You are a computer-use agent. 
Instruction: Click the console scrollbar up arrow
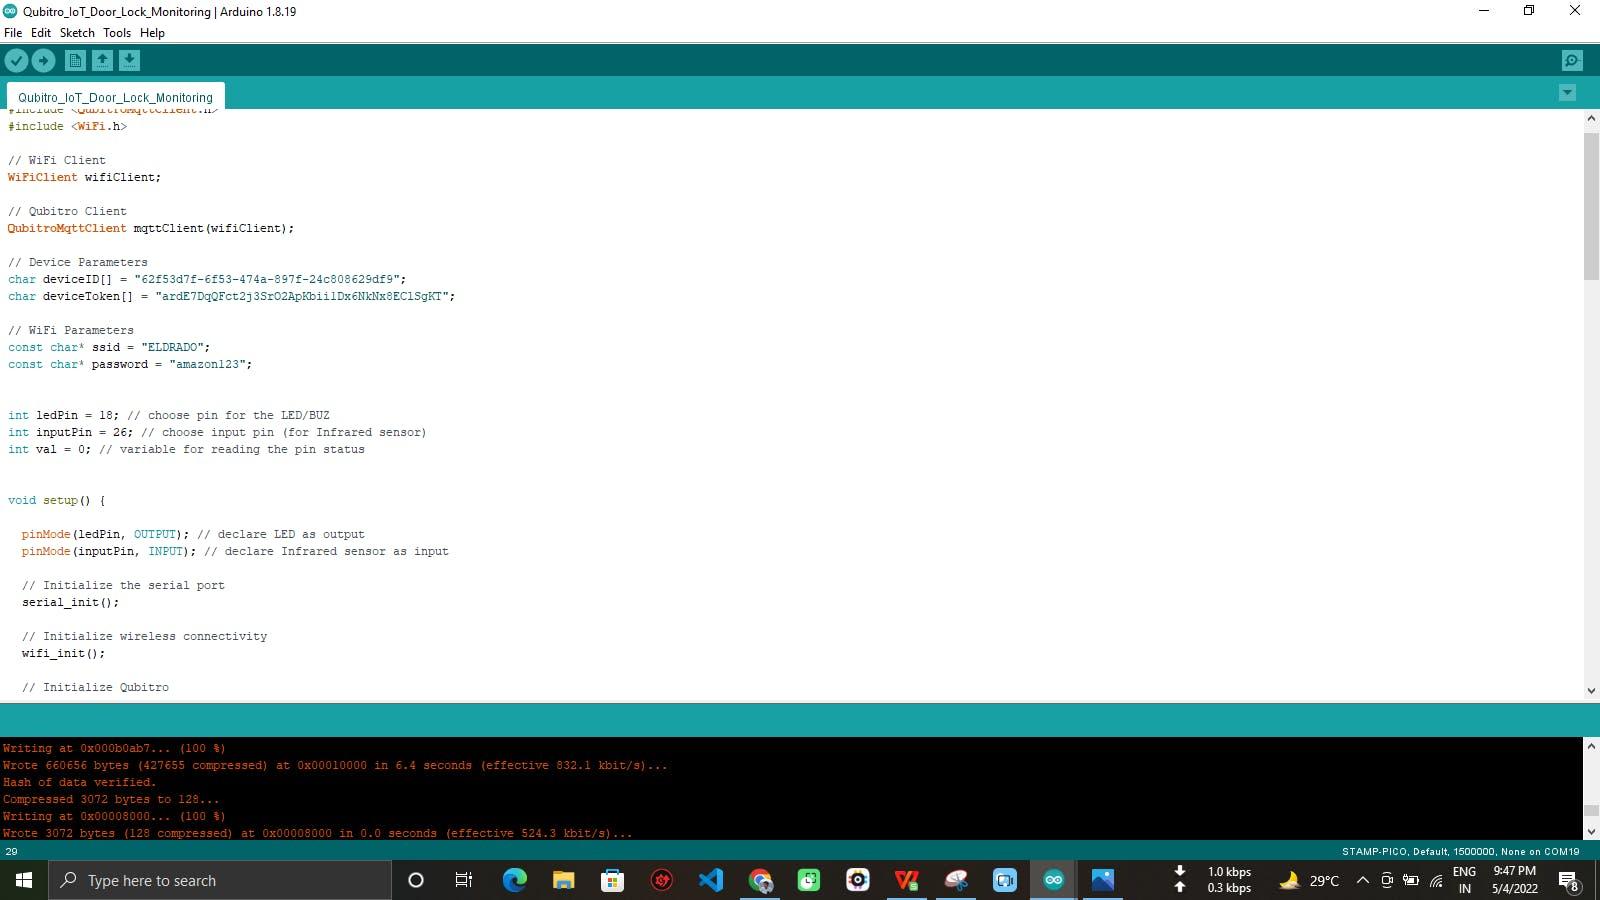pyautogui.click(x=1591, y=746)
